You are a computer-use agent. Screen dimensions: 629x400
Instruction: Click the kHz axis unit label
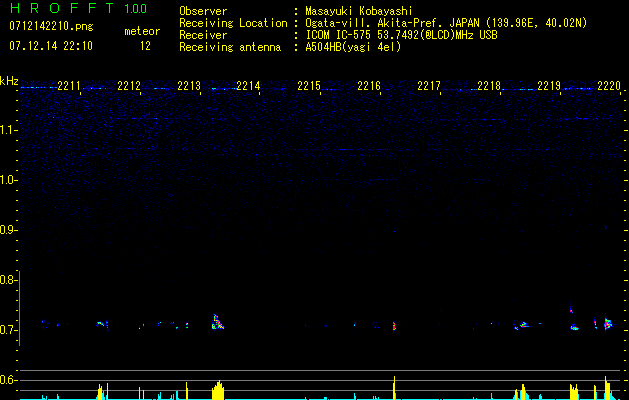coord(9,81)
